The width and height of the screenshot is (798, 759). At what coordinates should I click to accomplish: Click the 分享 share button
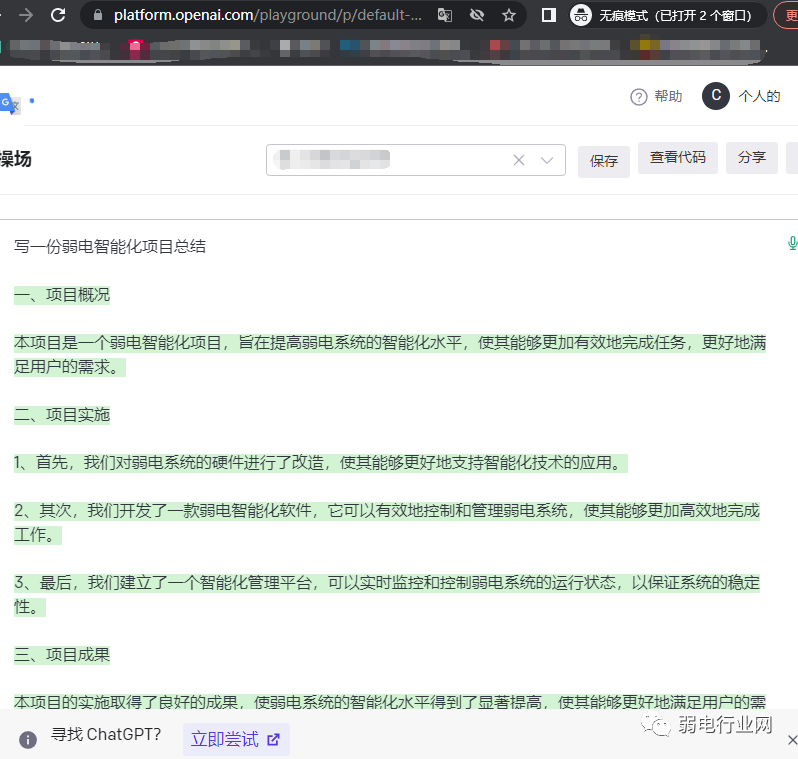coord(751,158)
